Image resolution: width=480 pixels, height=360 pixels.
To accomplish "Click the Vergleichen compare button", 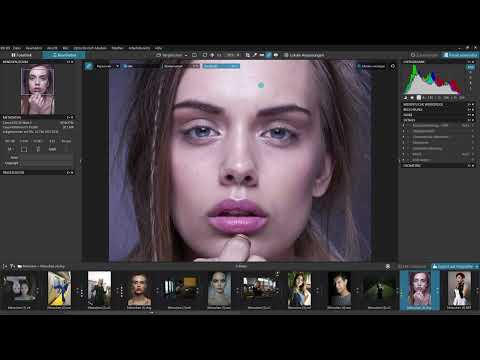I will pos(169,55).
